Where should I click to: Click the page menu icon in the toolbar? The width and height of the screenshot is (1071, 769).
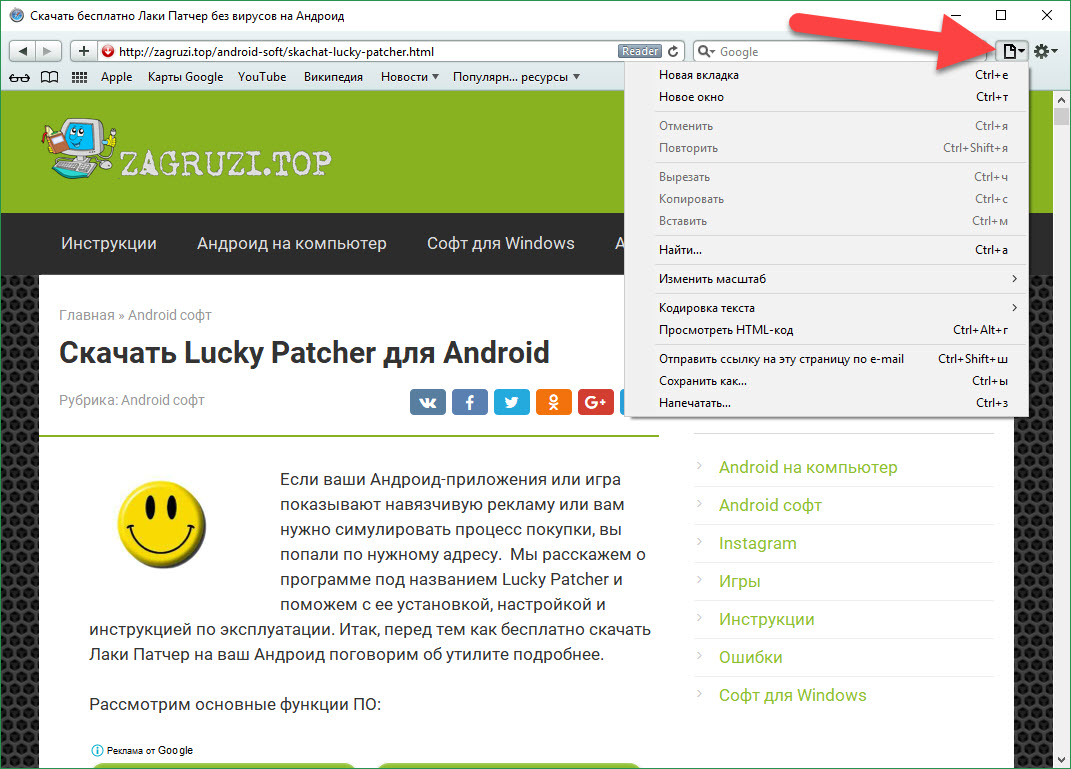(x=1013, y=51)
